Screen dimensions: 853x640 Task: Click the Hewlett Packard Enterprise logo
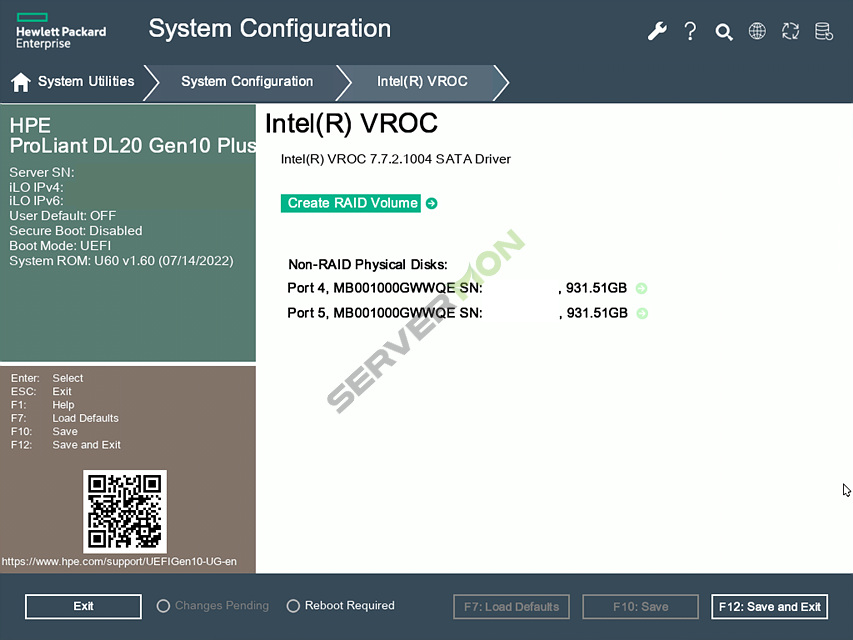tap(61, 32)
